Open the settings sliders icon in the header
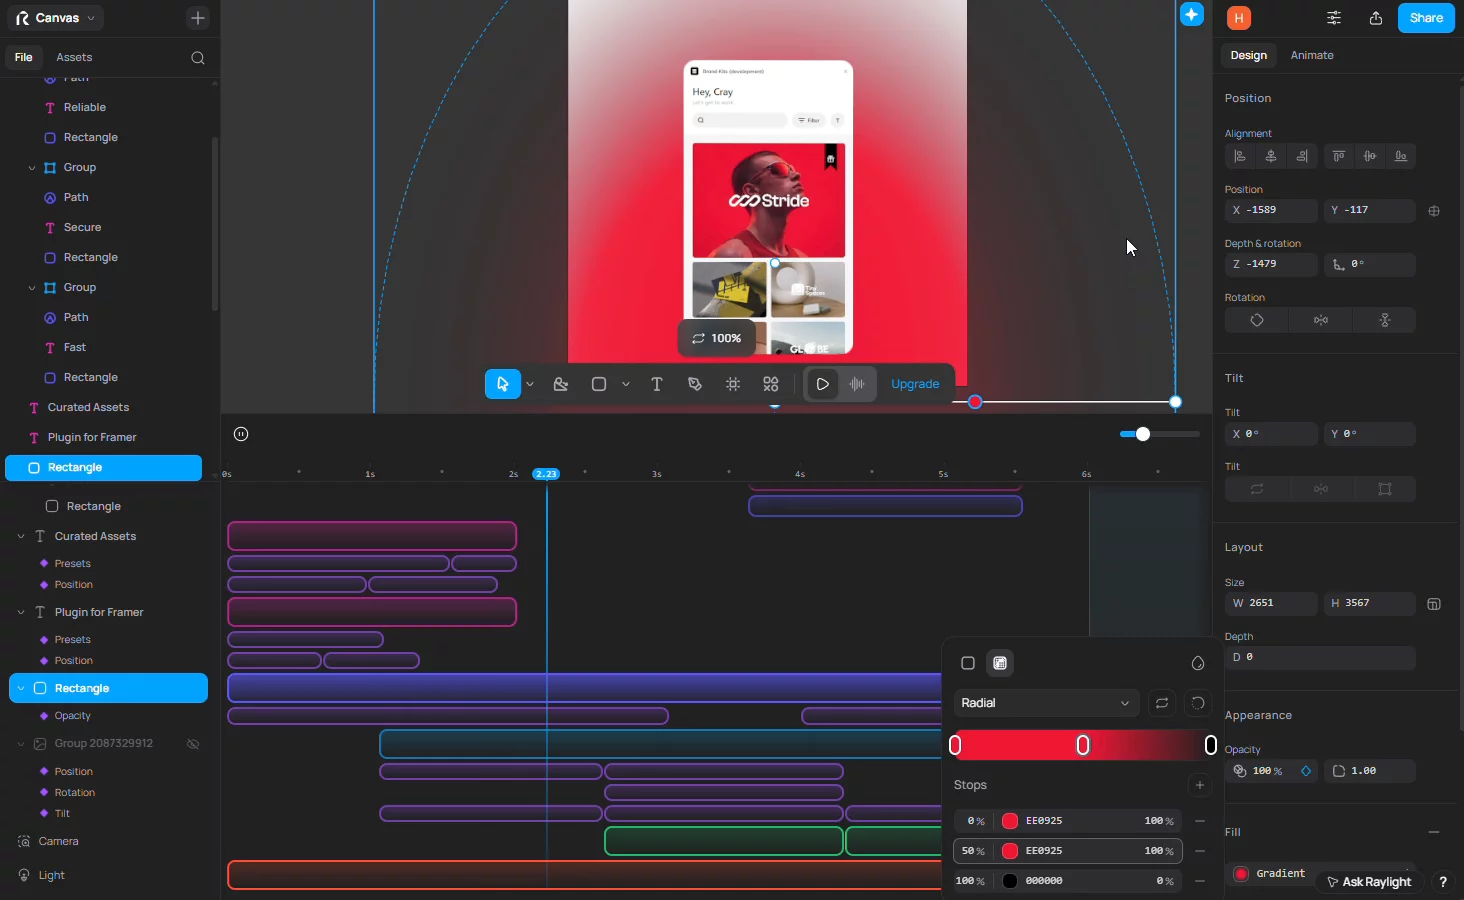Screen dimensions: 1464x900 pos(1334,18)
